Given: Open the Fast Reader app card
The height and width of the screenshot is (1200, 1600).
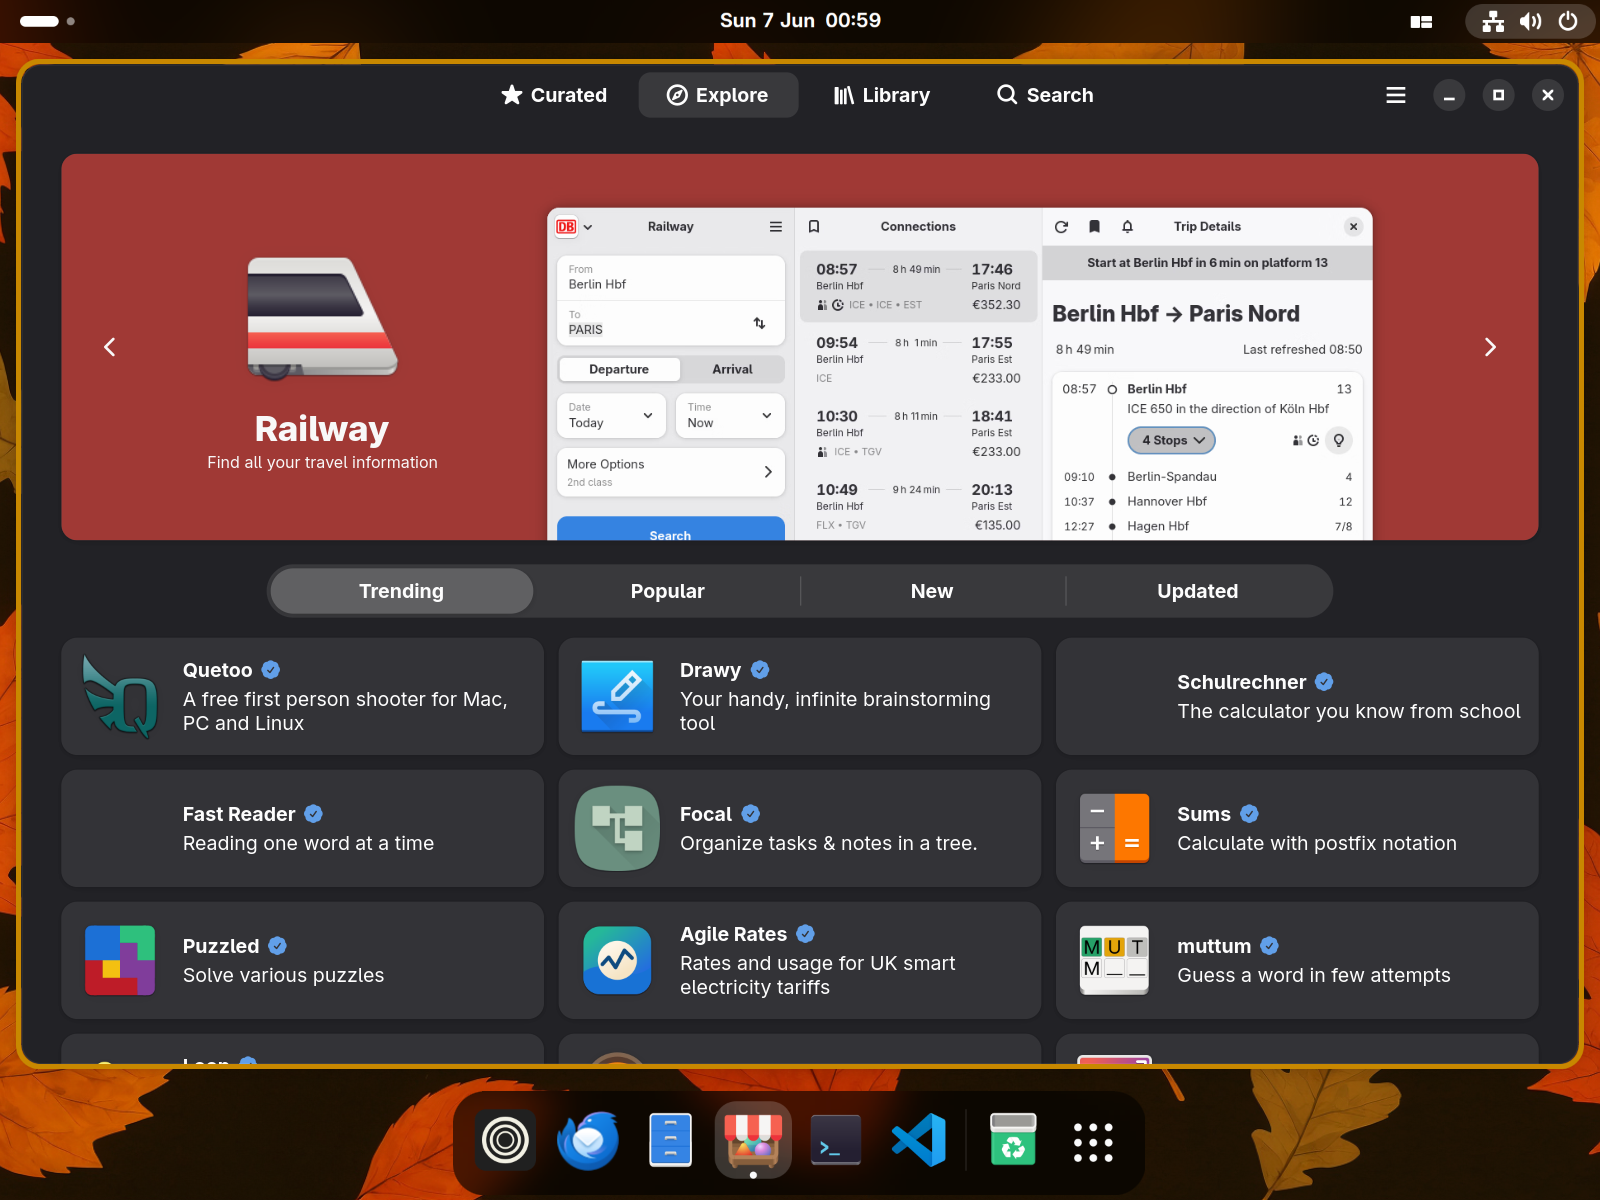Looking at the screenshot, I should coord(302,828).
